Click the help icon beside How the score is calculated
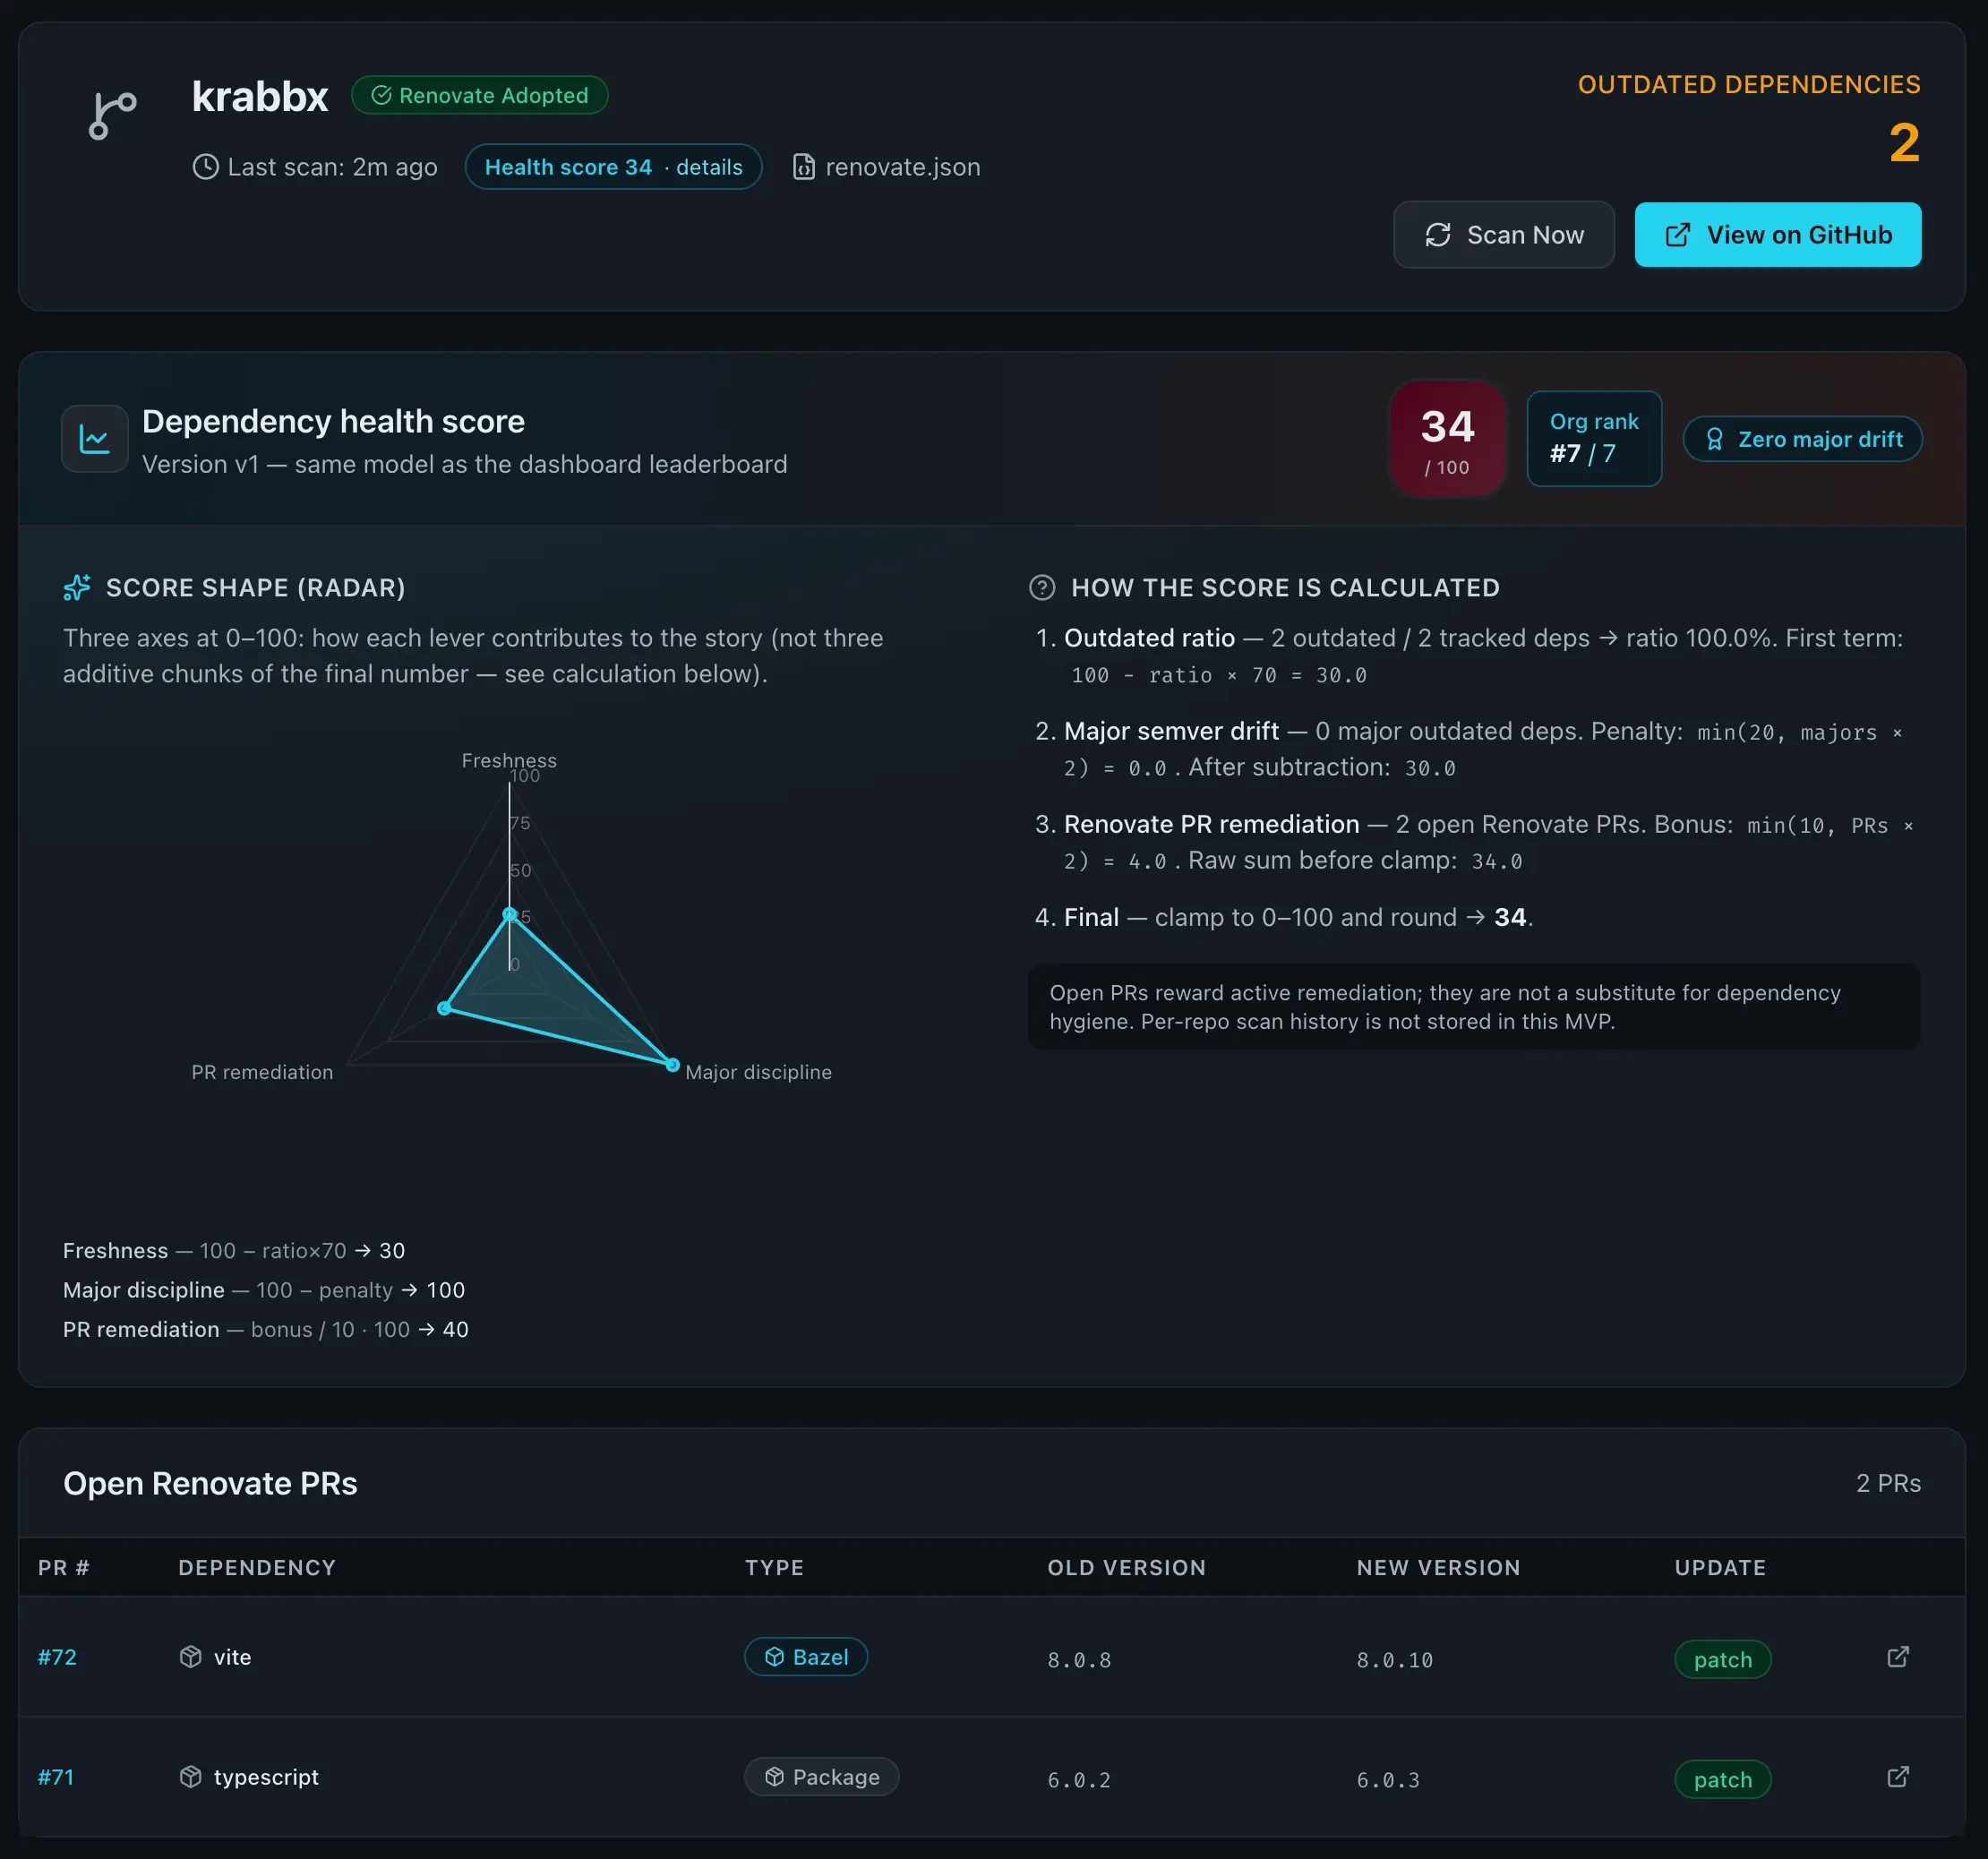 pos(1042,587)
